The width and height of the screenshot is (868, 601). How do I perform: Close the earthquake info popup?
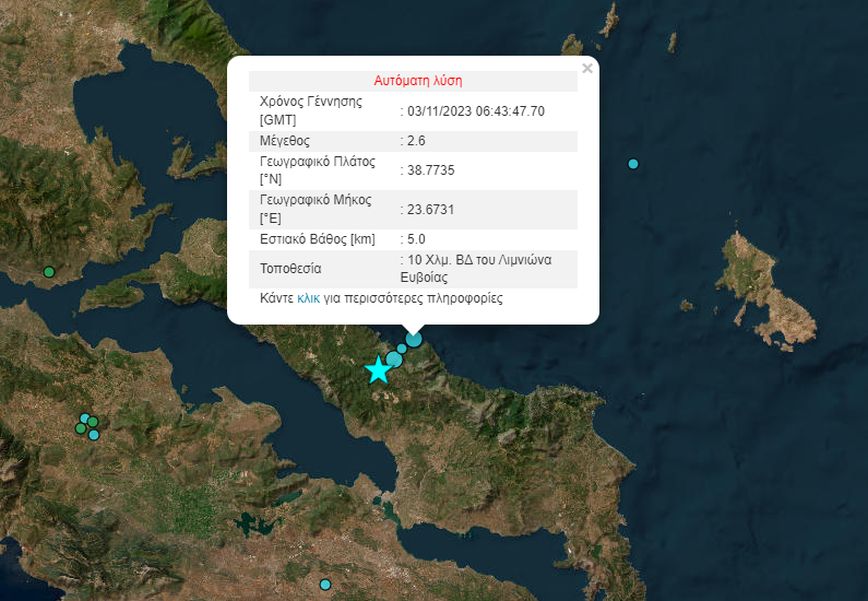pyautogui.click(x=587, y=69)
